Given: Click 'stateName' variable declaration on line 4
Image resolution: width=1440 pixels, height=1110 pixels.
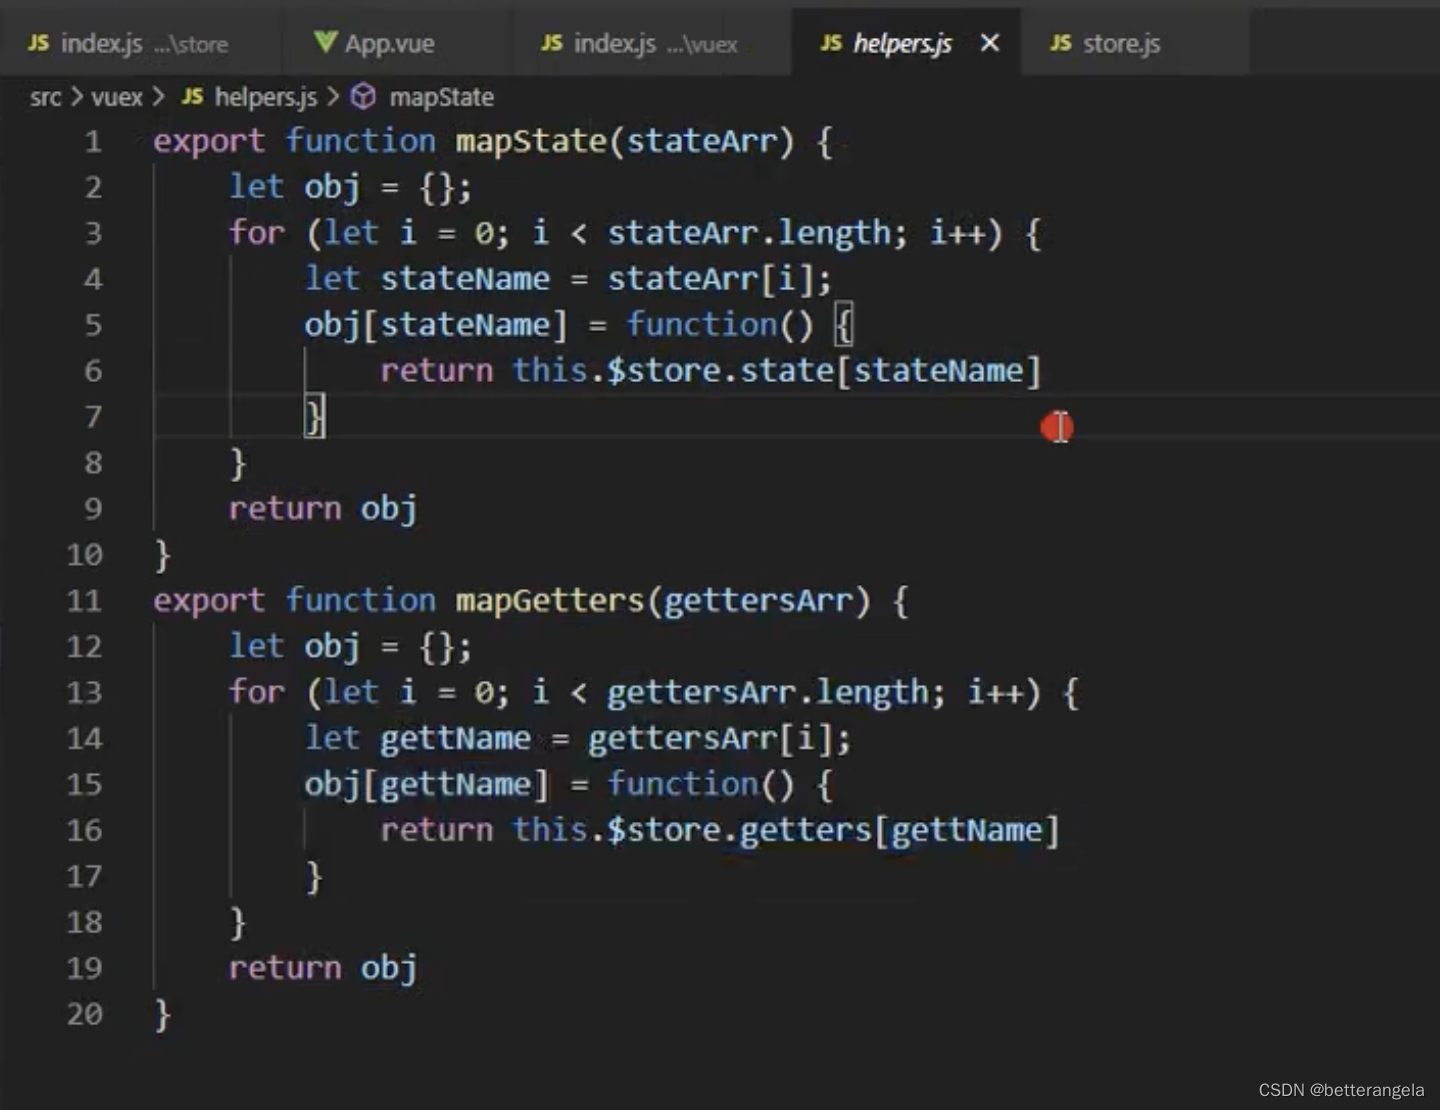Looking at the screenshot, I should pyautogui.click(x=465, y=279).
